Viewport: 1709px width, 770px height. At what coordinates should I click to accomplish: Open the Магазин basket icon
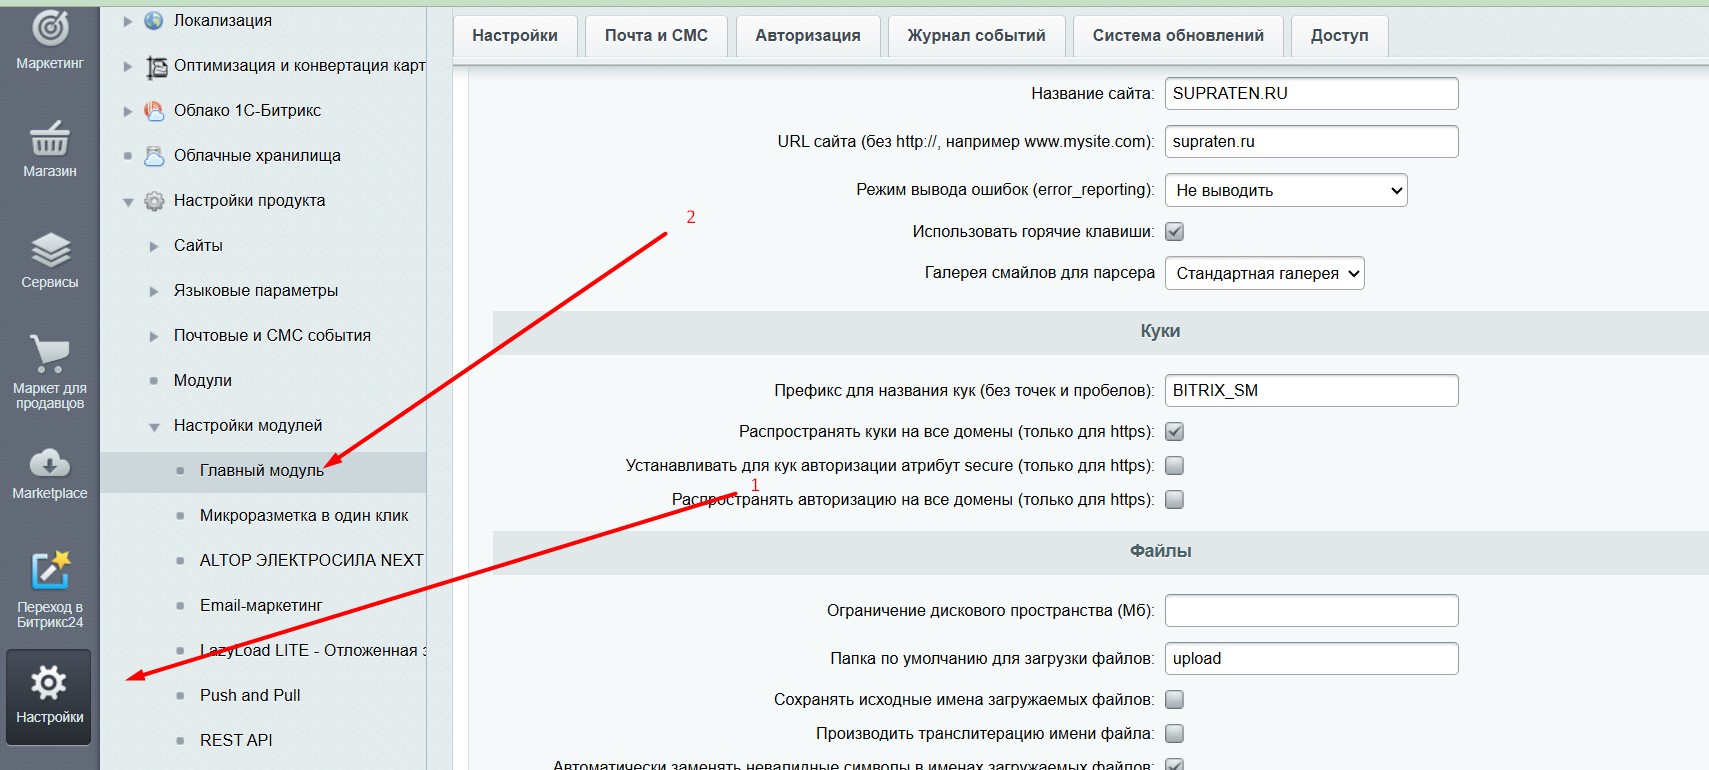[x=49, y=139]
